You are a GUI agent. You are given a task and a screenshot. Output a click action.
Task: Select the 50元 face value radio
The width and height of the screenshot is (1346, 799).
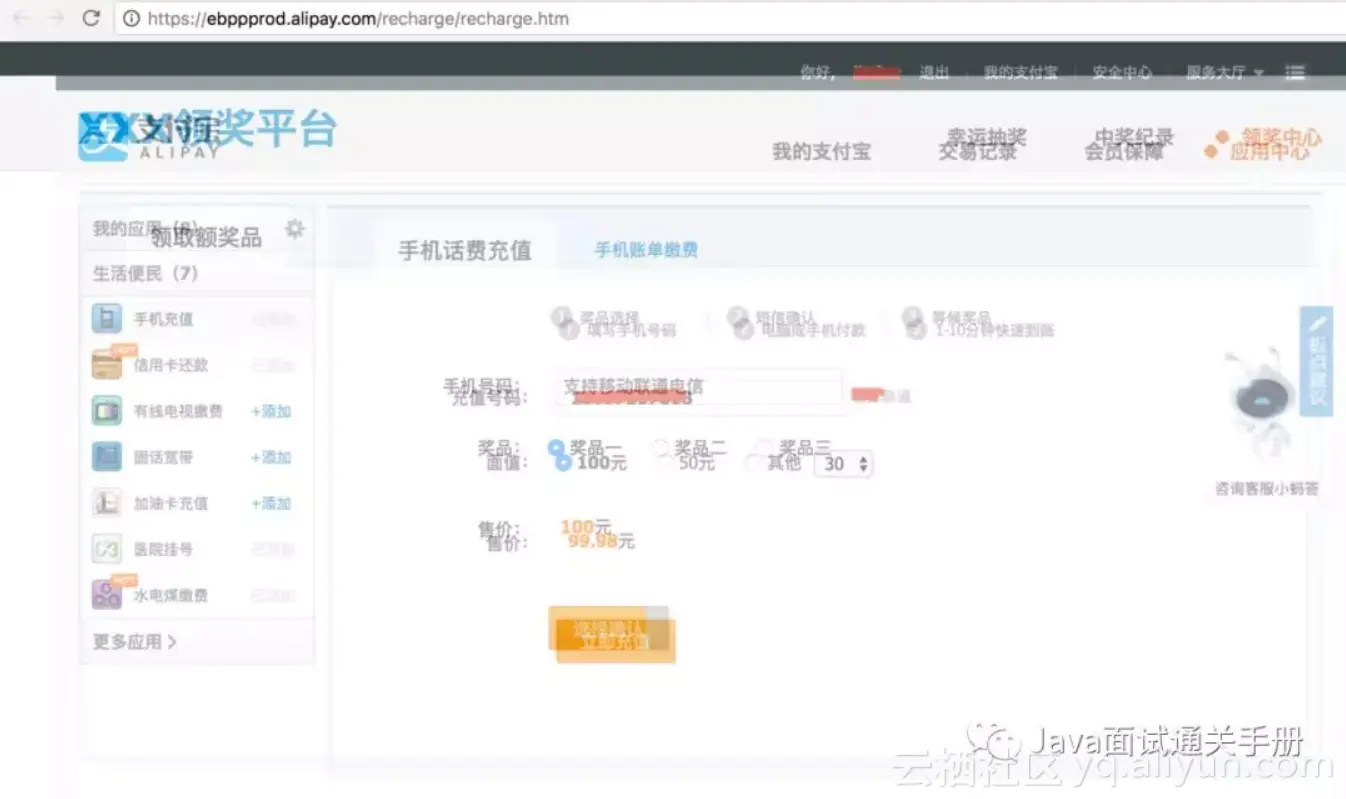click(666, 462)
